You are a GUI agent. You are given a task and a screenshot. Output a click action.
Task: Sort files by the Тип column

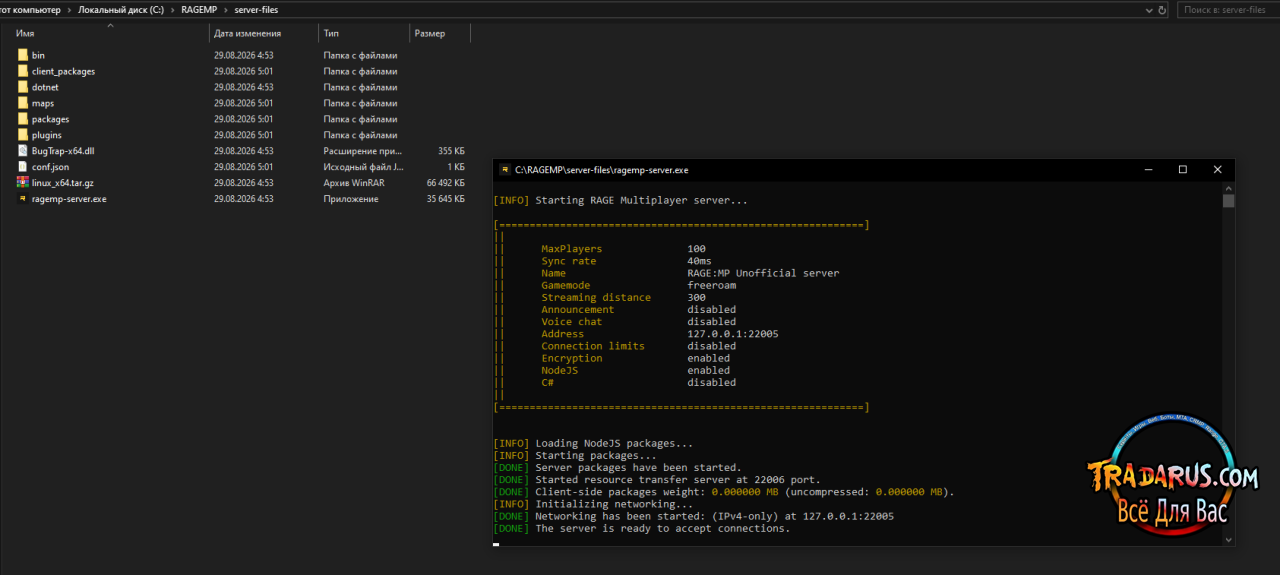[331, 34]
